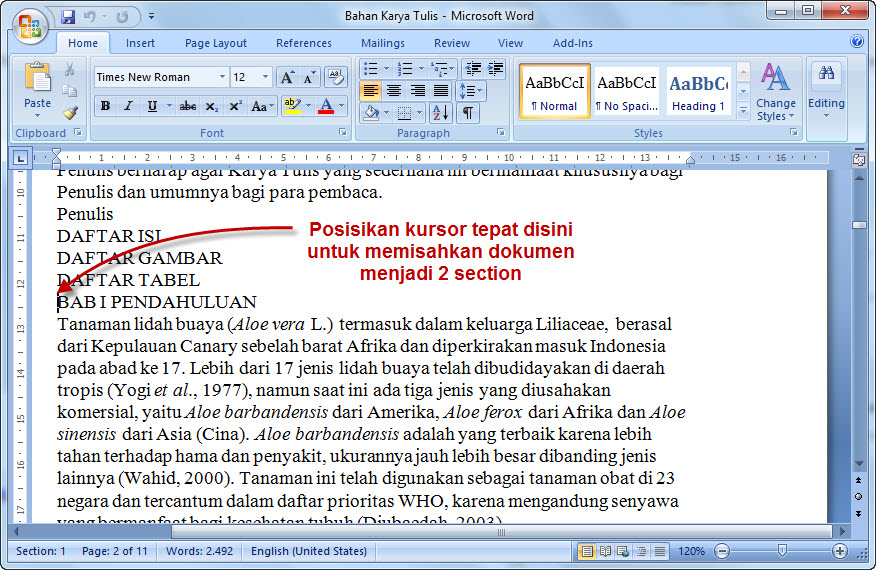Open the Change Styles menu
This screenshot has height=570, width=876.
[x=775, y=93]
